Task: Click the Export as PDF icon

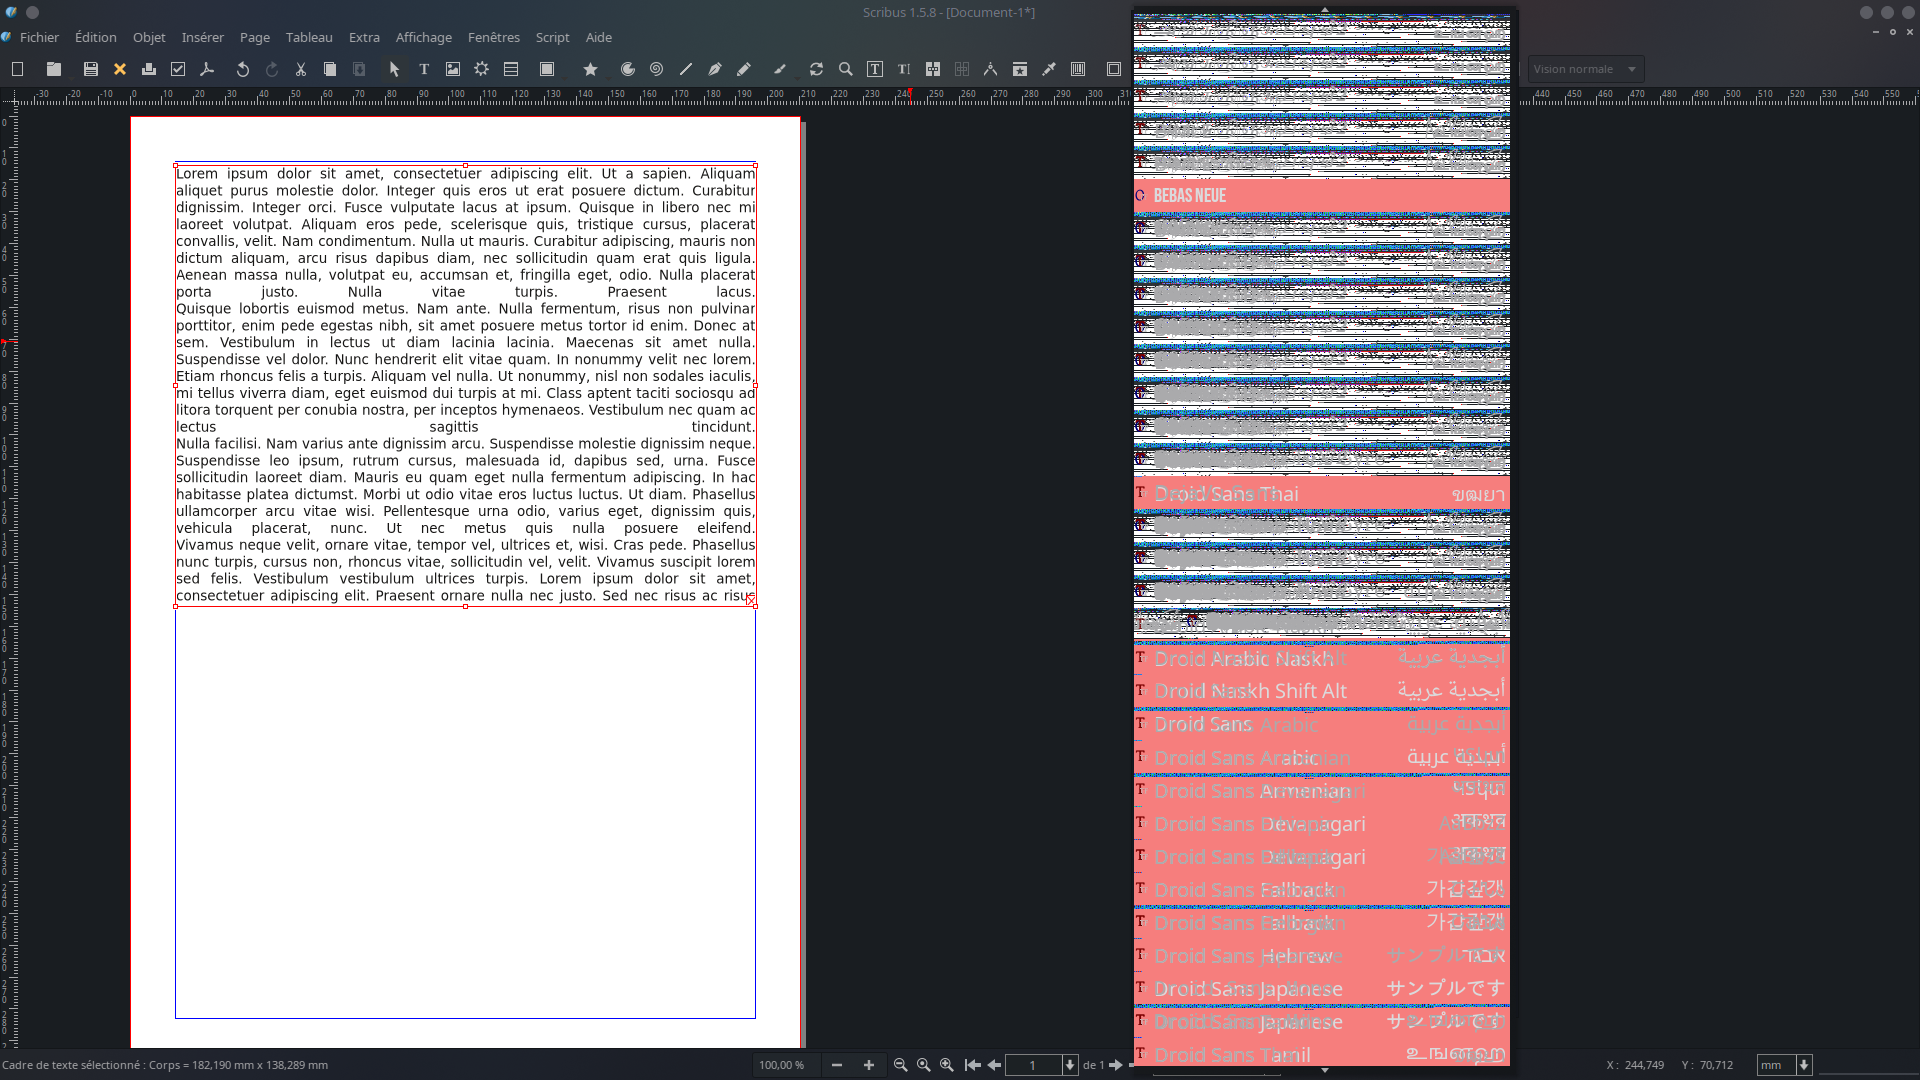Action: (207, 69)
